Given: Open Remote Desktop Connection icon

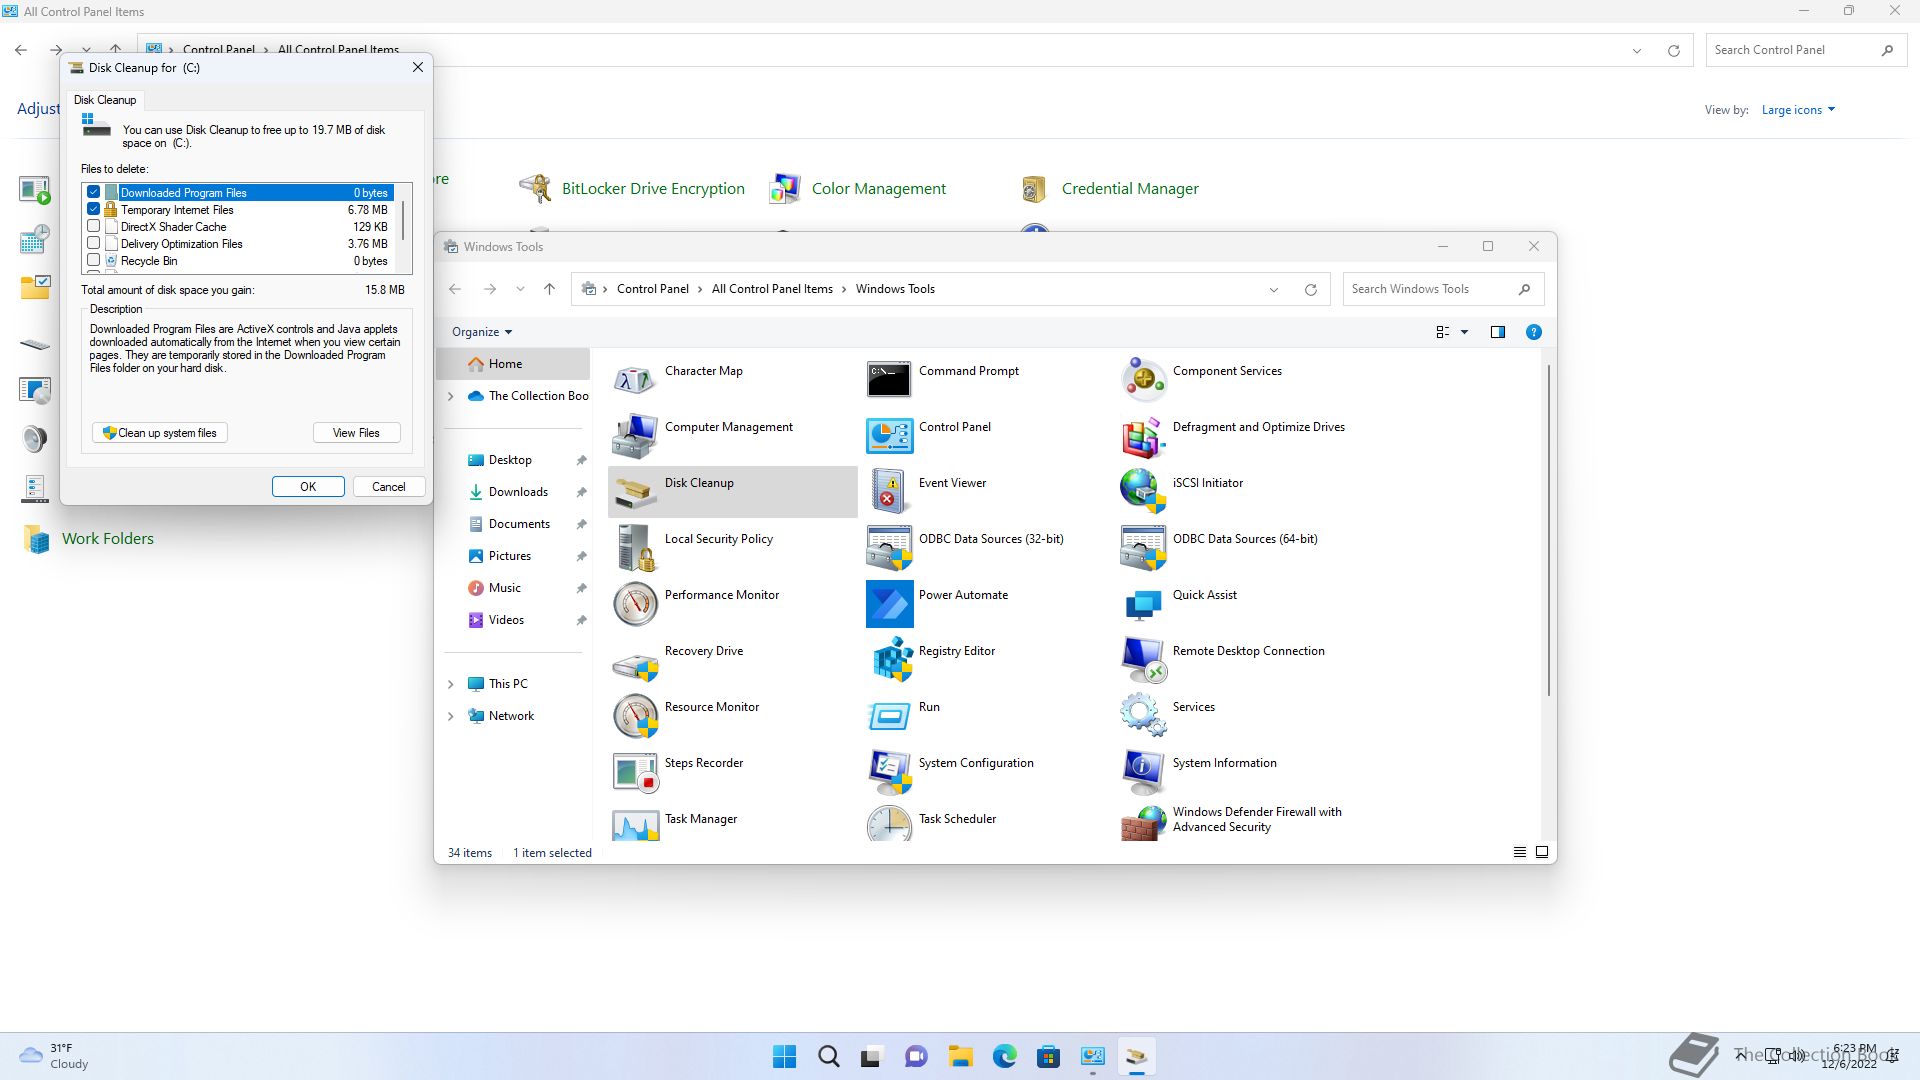Looking at the screenshot, I should (1142, 659).
